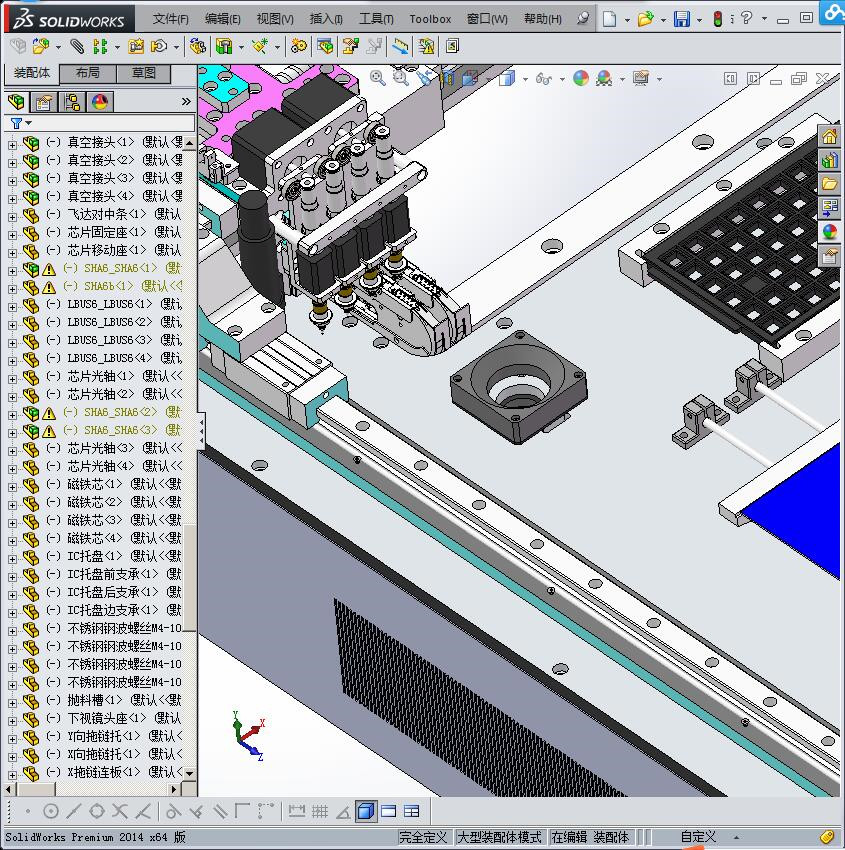Click the Rebuild traffic light icon
845x850 pixels.
pos(718,19)
